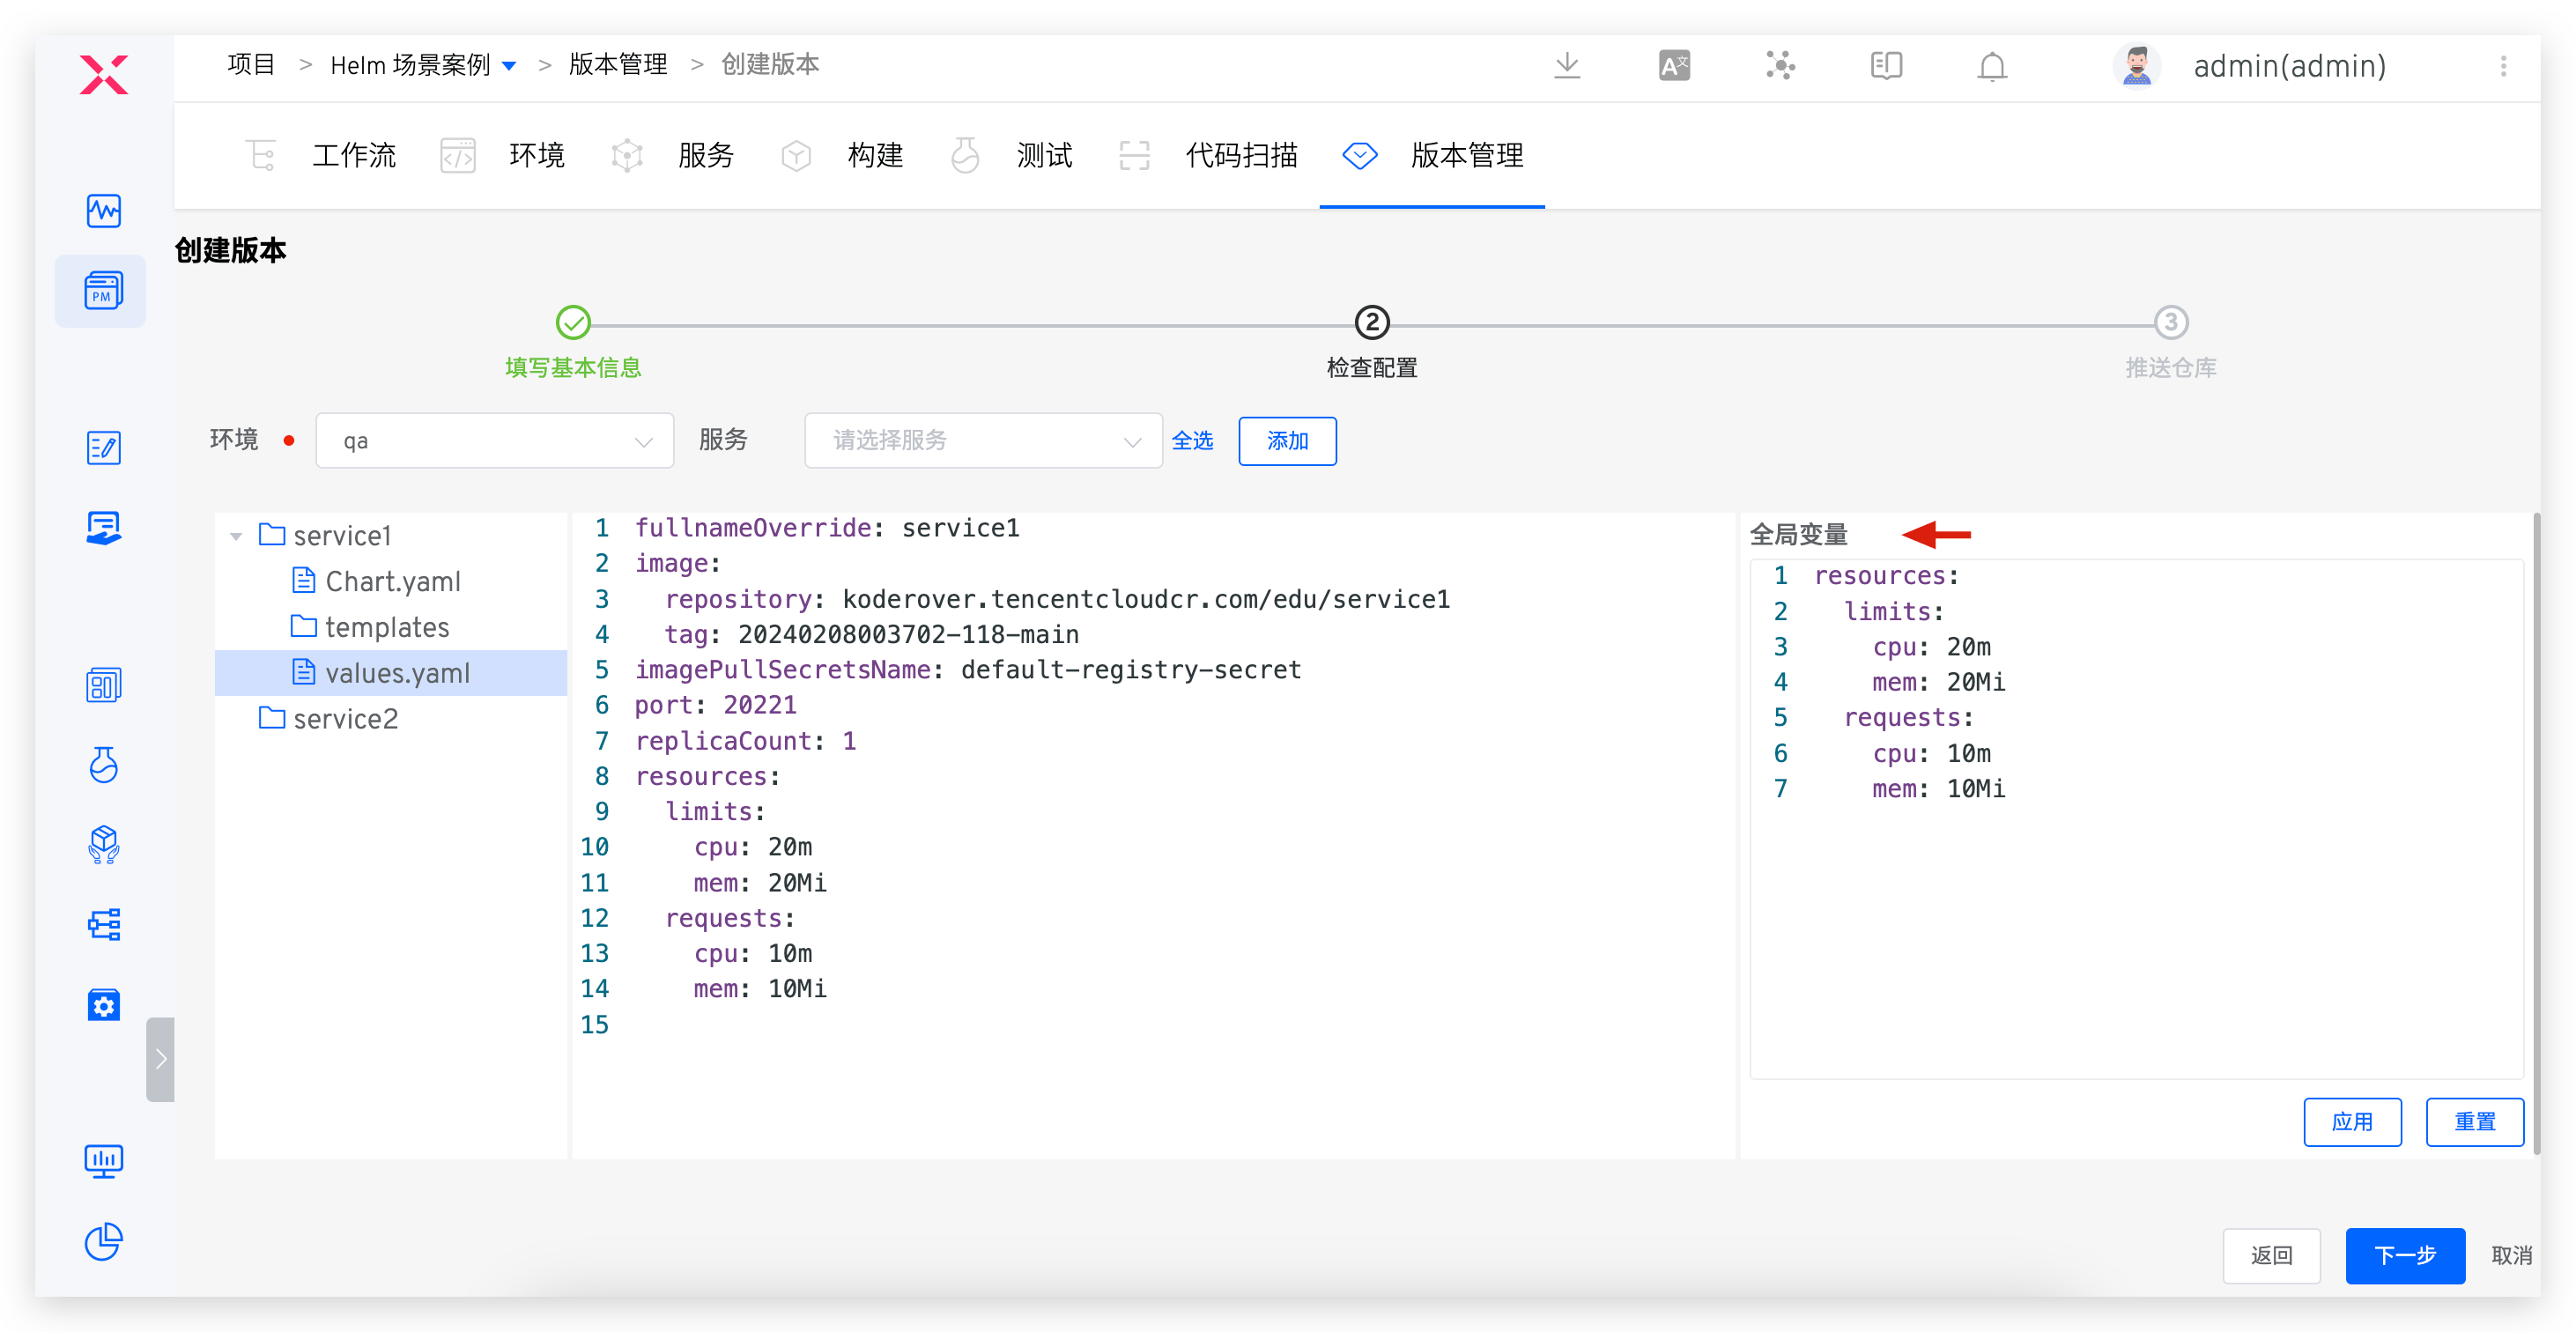Click the tag: 20240208003702-118-main line
This screenshot has height=1332, width=2576.
[871, 635]
